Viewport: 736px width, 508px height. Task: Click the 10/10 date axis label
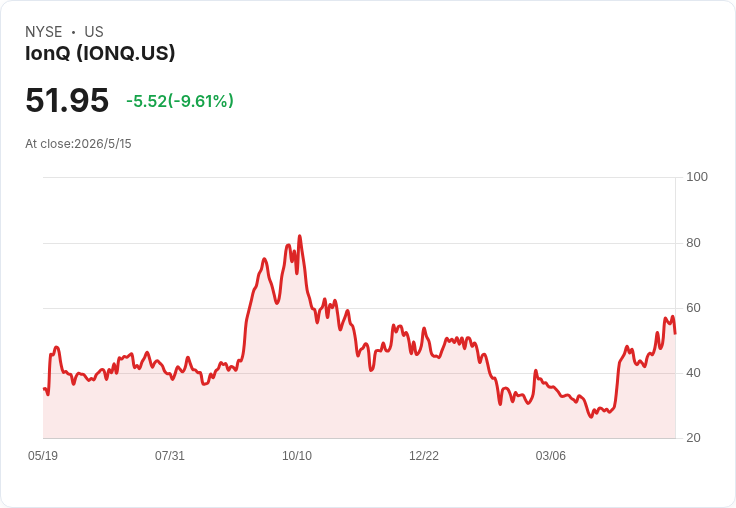tap(297, 455)
